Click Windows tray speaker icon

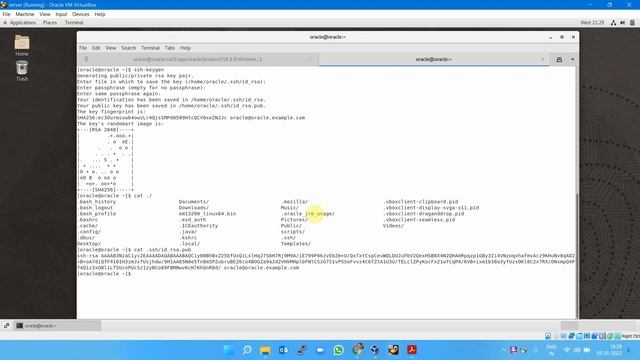point(577,350)
